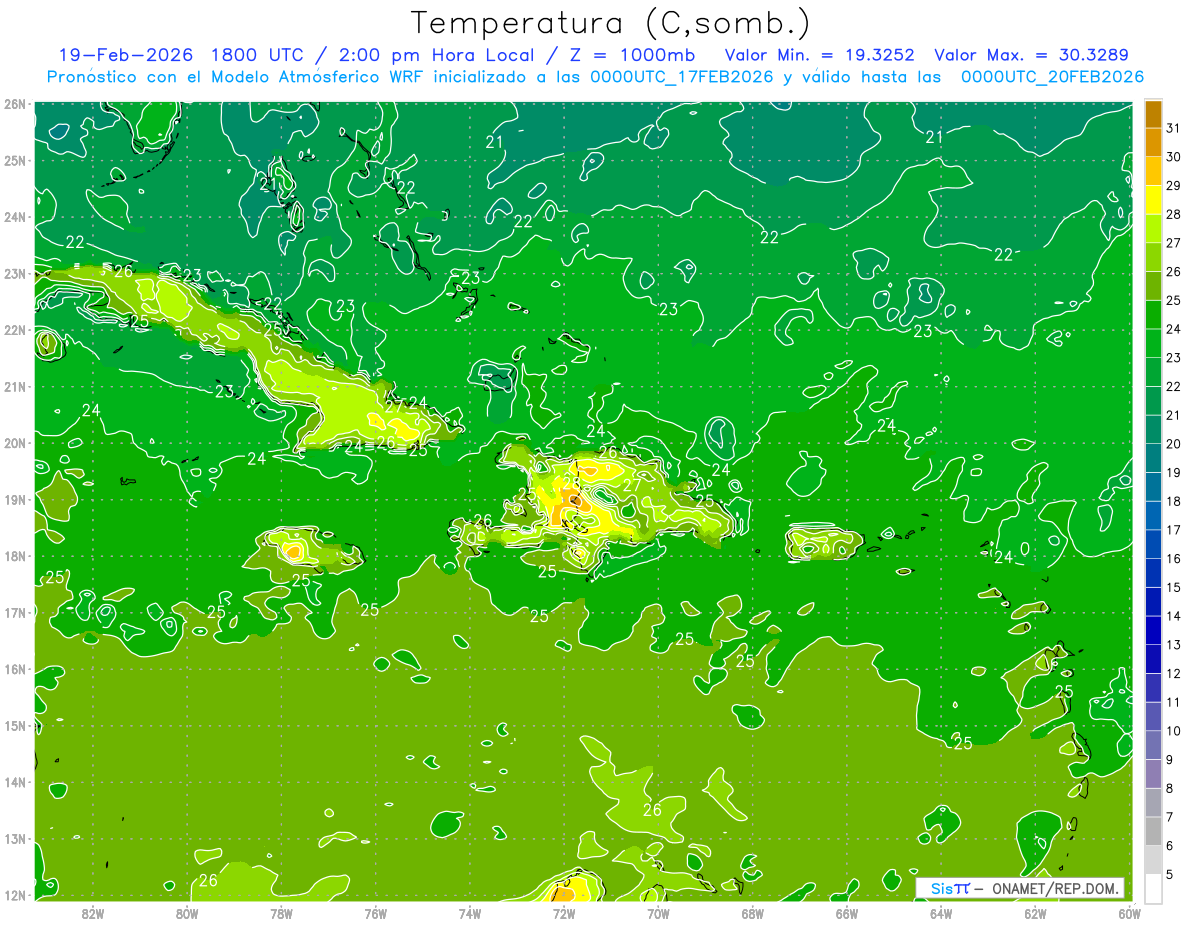Click the "25N" latitude axis label
The image size is (1200, 927).
(15, 160)
